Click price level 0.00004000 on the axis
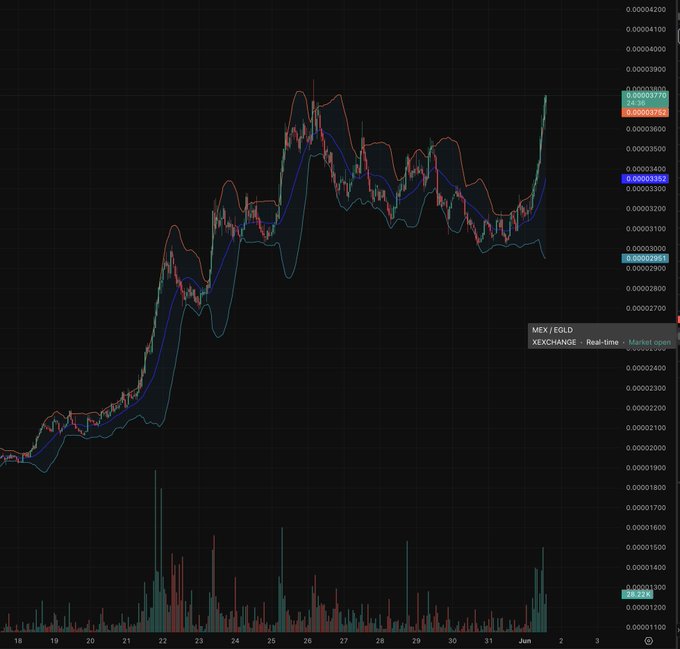 pyautogui.click(x=646, y=49)
